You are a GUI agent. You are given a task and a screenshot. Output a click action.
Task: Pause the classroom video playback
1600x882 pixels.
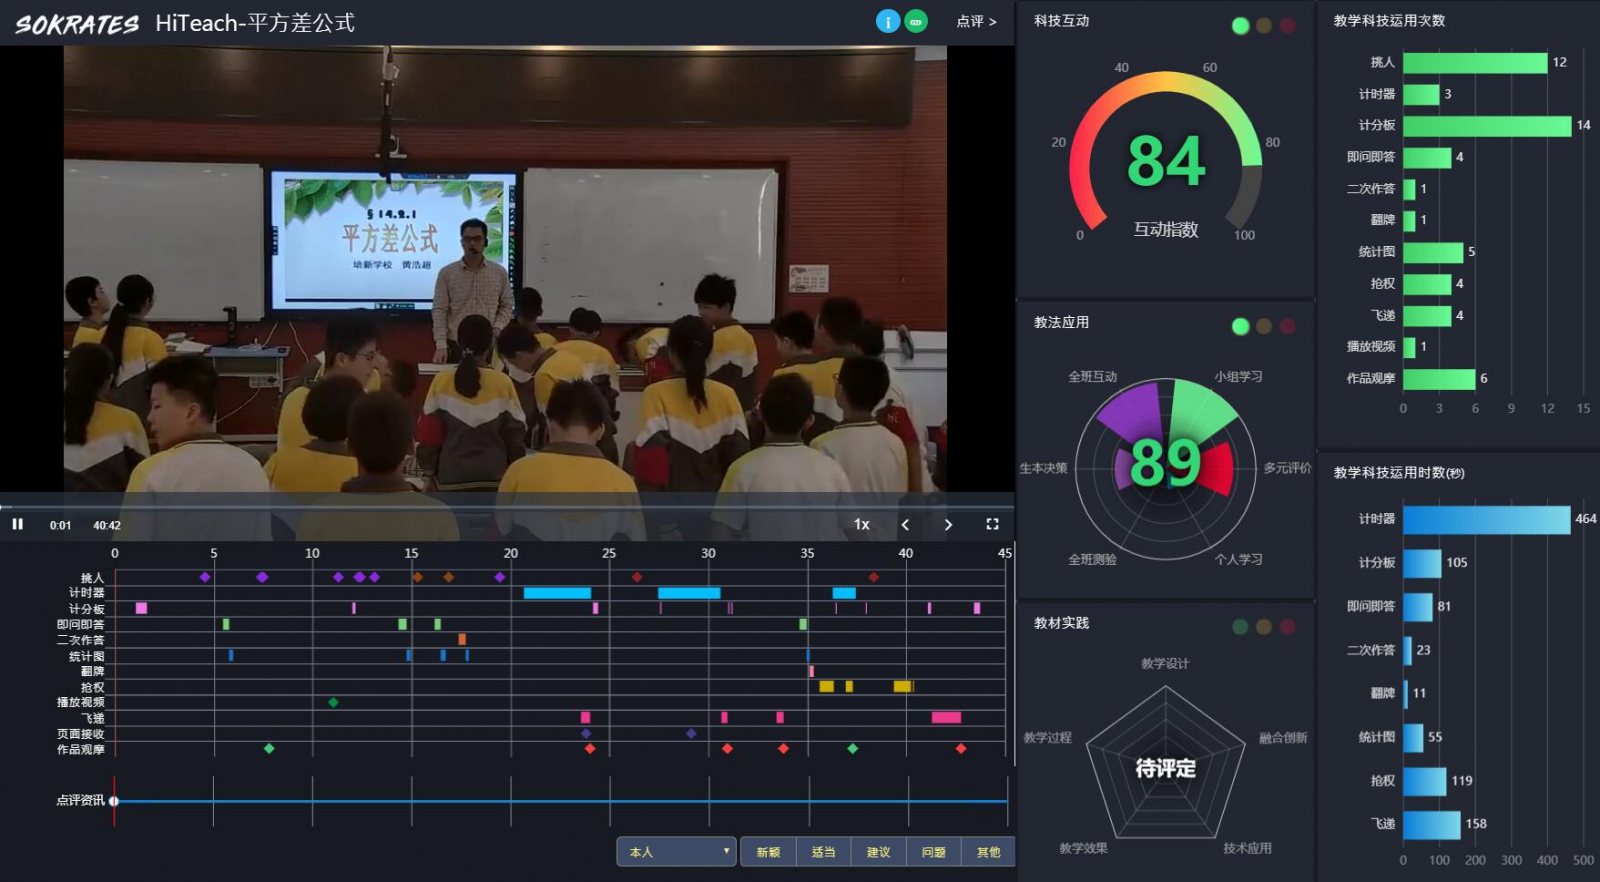coord(17,524)
